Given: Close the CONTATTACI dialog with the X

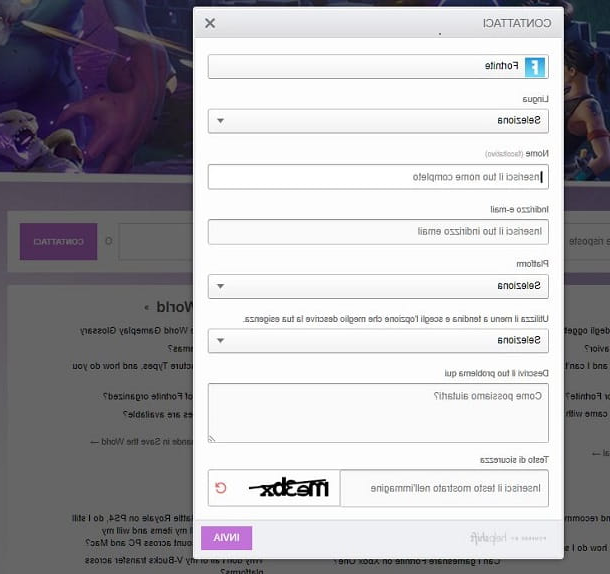Looking at the screenshot, I should click(x=210, y=23).
